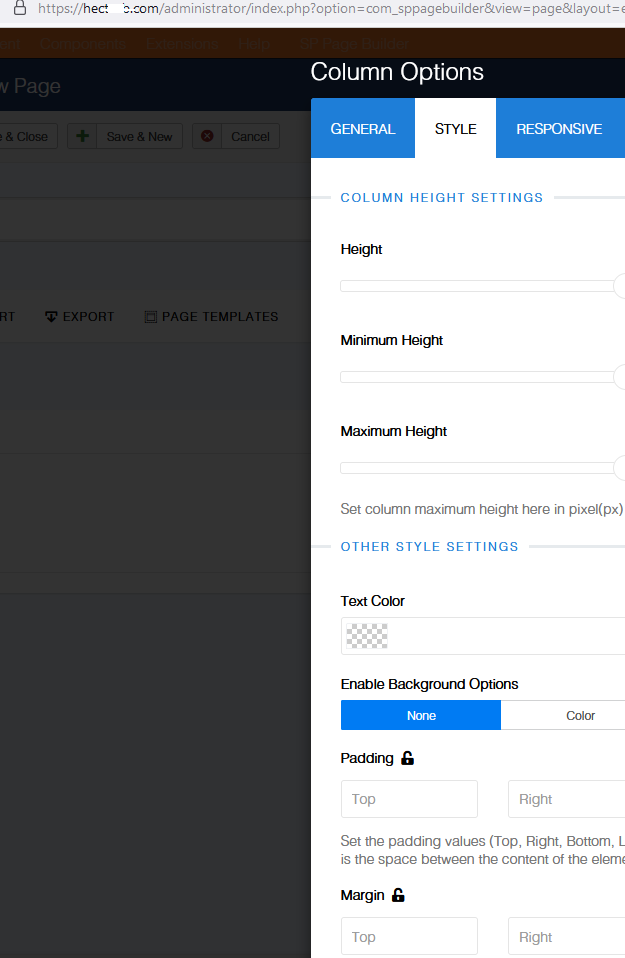Click the red cancel icon
The height and width of the screenshot is (958, 625).
pyautogui.click(x=207, y=136)
